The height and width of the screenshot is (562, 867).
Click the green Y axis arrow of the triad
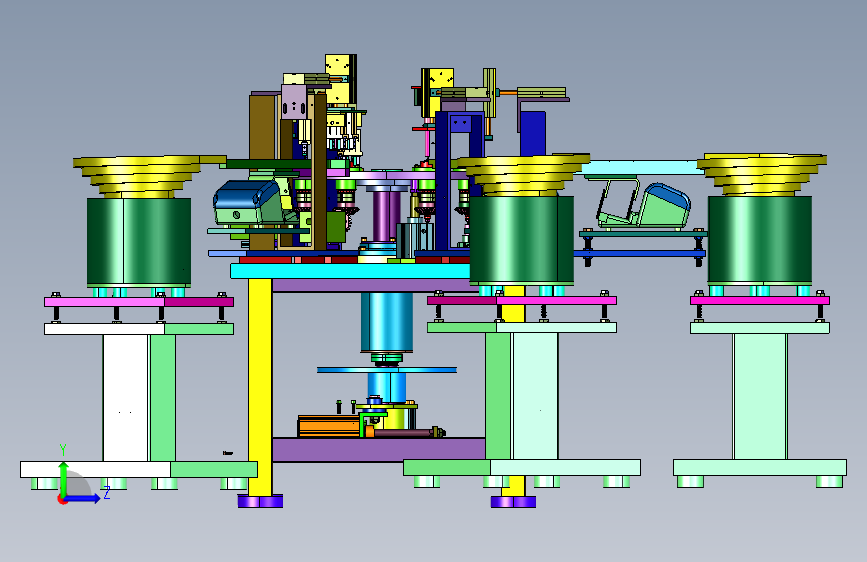coord(64,479)
